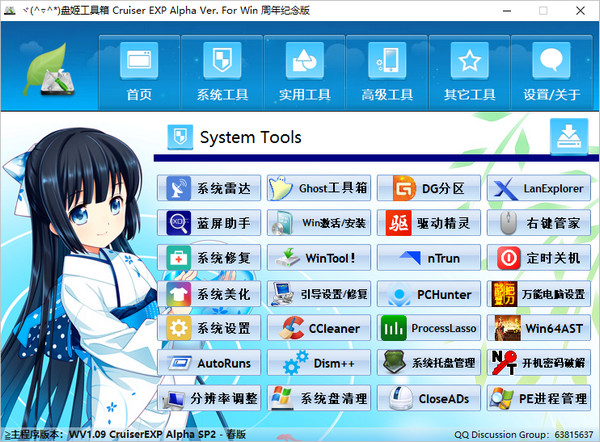This screenshot has width=600, height=442.
Task: Launch 驱动精灵
Action: [429, 223]
